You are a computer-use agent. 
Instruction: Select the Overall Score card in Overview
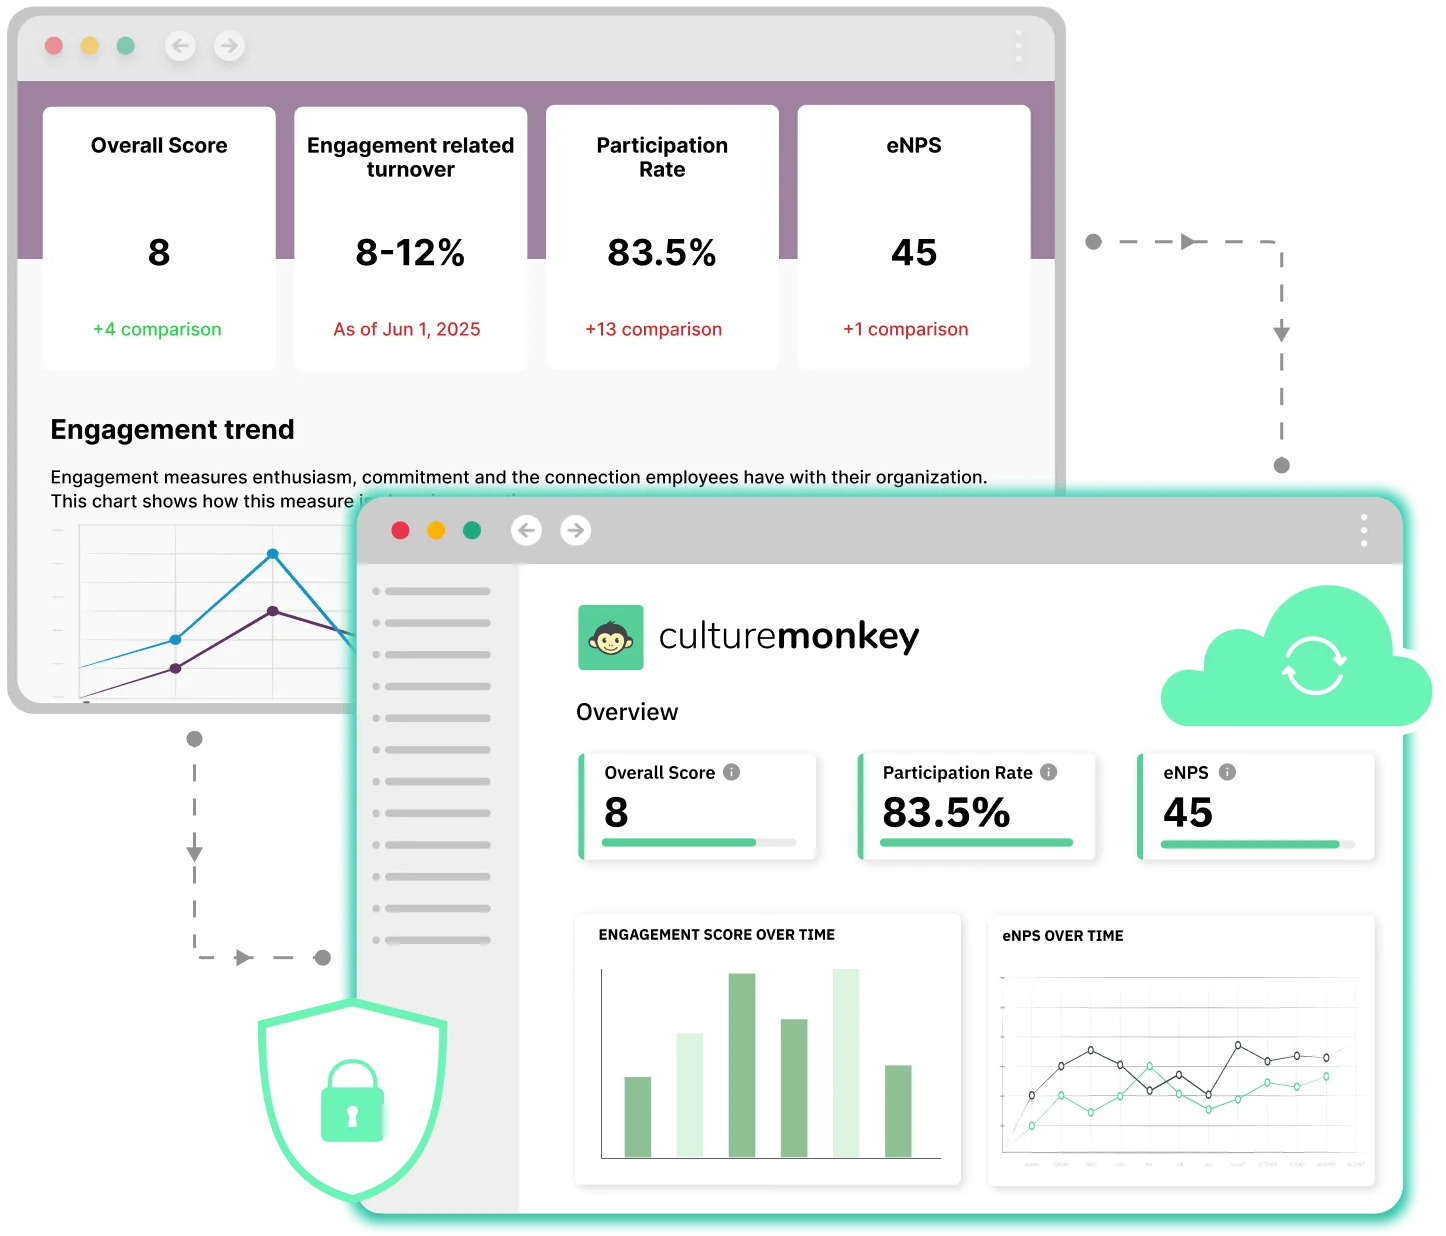[698, 807]
